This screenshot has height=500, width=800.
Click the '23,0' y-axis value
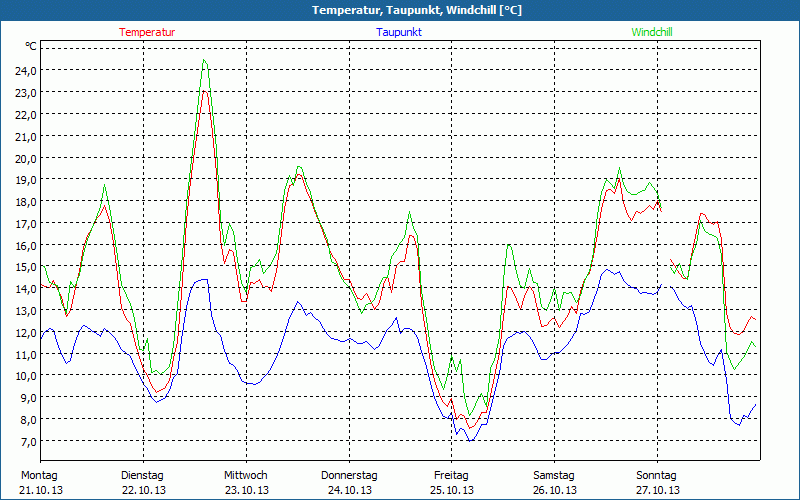(x=26, y=93)
